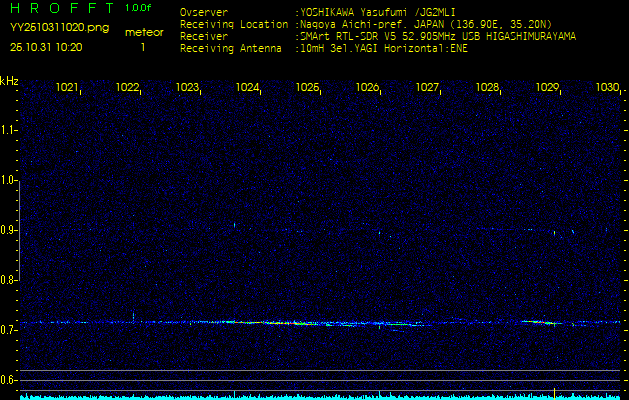629x400 pixels.
Task: Click the bright meteor echo below 1029
Action: [540, 322]
